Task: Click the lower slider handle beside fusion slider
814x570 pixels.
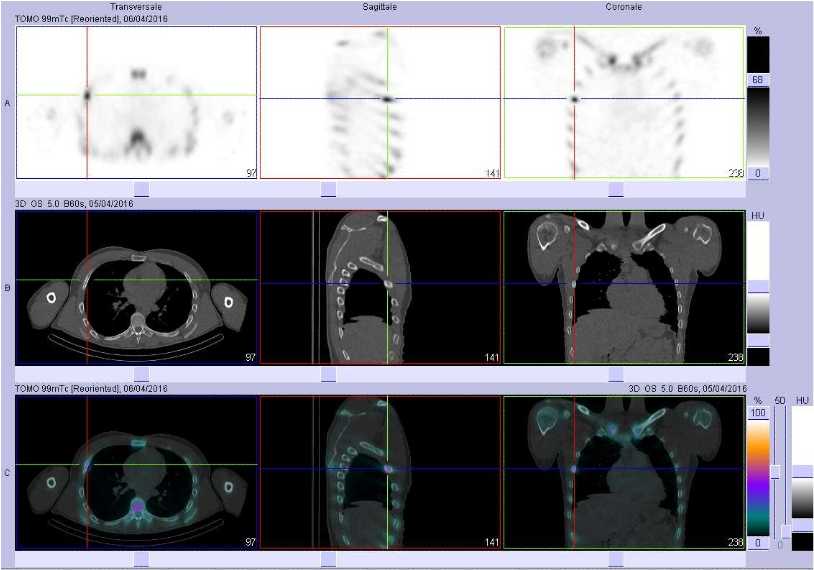Action: [x=786, y=530]
